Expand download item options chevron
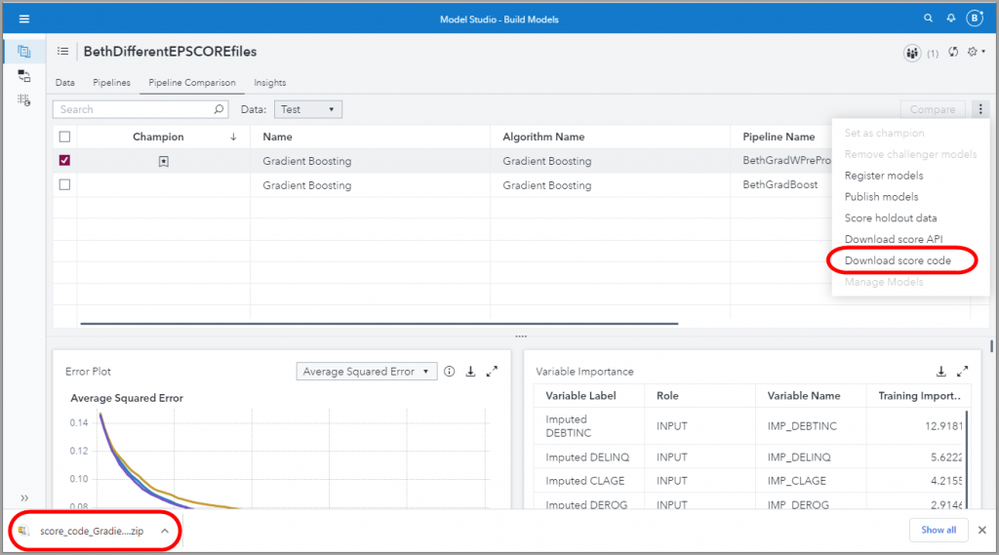This screenshot has height=555, width=999. (x=165, y=531)
